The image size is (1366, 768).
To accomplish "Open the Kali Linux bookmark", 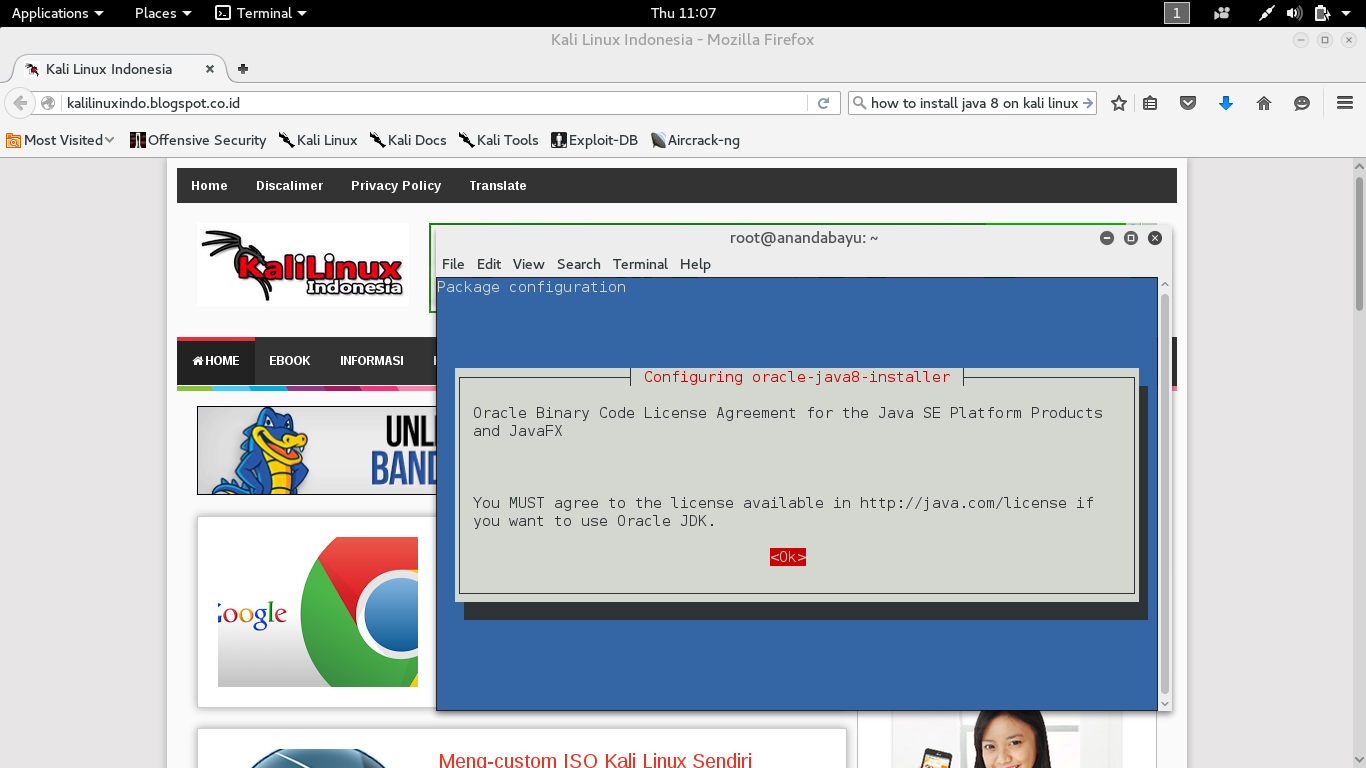I will (x=318, y=140).
